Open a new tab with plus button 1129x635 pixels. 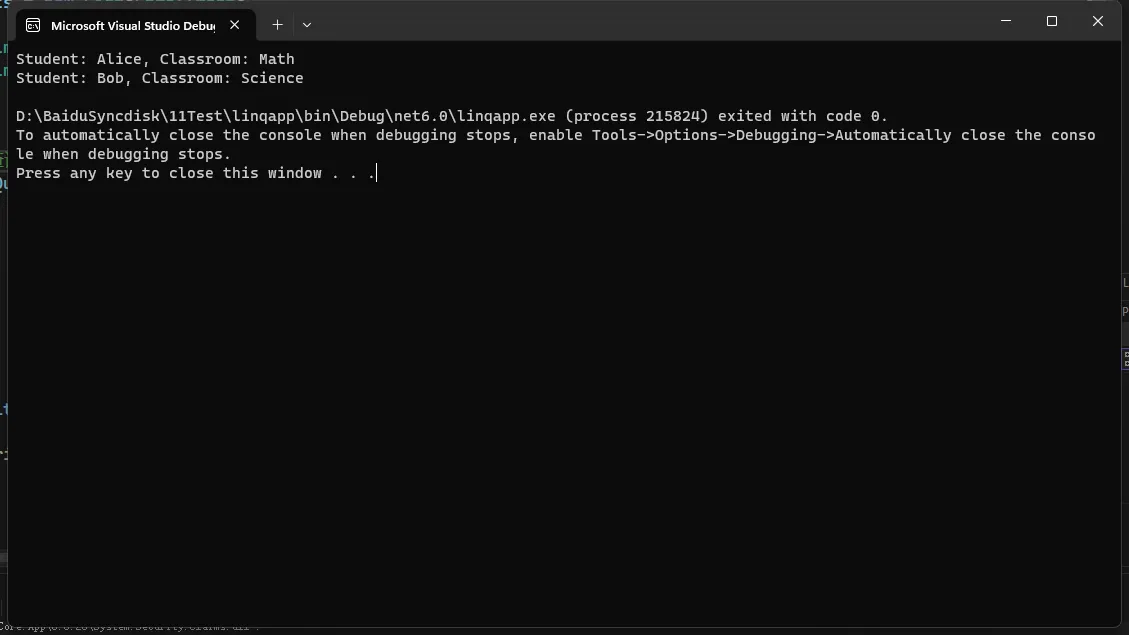[x=277, y=24]
